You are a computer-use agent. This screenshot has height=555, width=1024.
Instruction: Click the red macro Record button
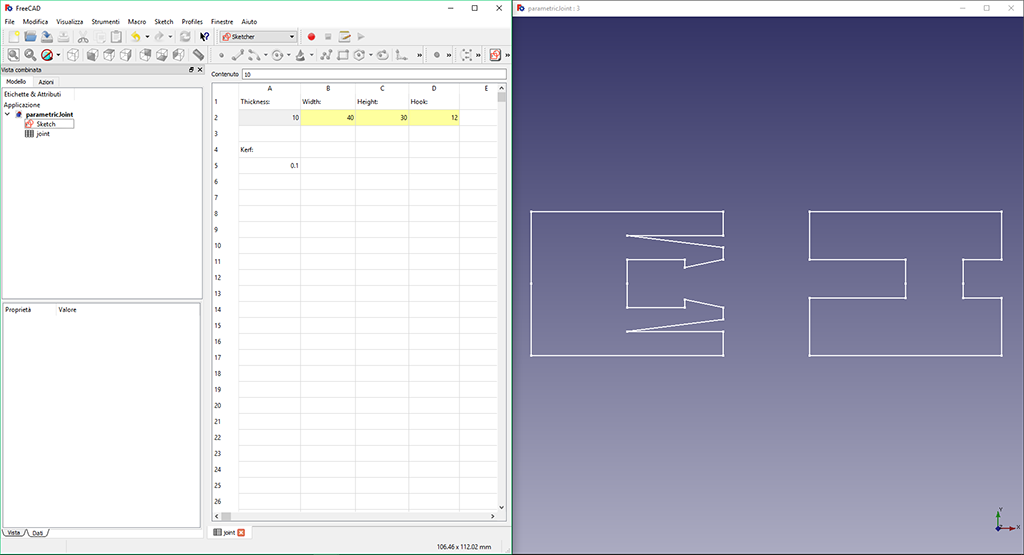(312, 37)
